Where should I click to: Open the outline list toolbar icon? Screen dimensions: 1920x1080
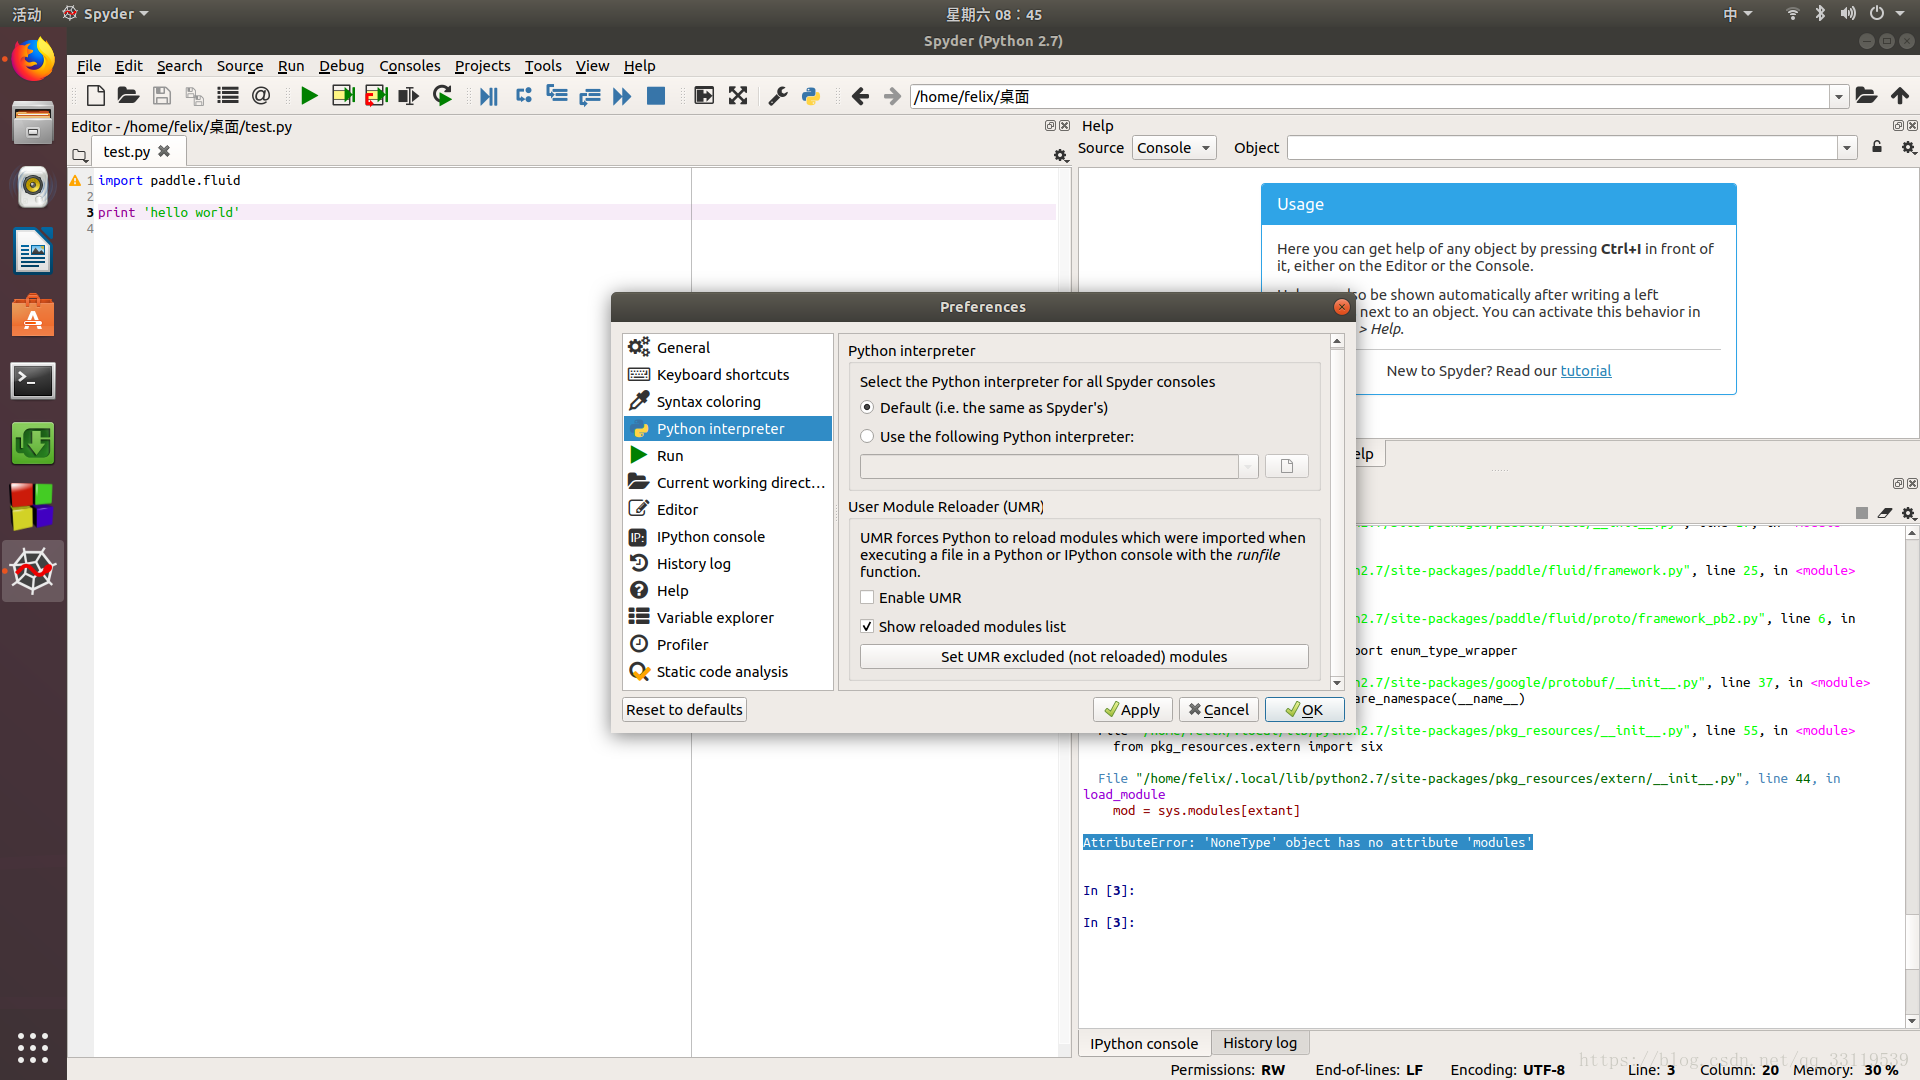pos(228,96)
